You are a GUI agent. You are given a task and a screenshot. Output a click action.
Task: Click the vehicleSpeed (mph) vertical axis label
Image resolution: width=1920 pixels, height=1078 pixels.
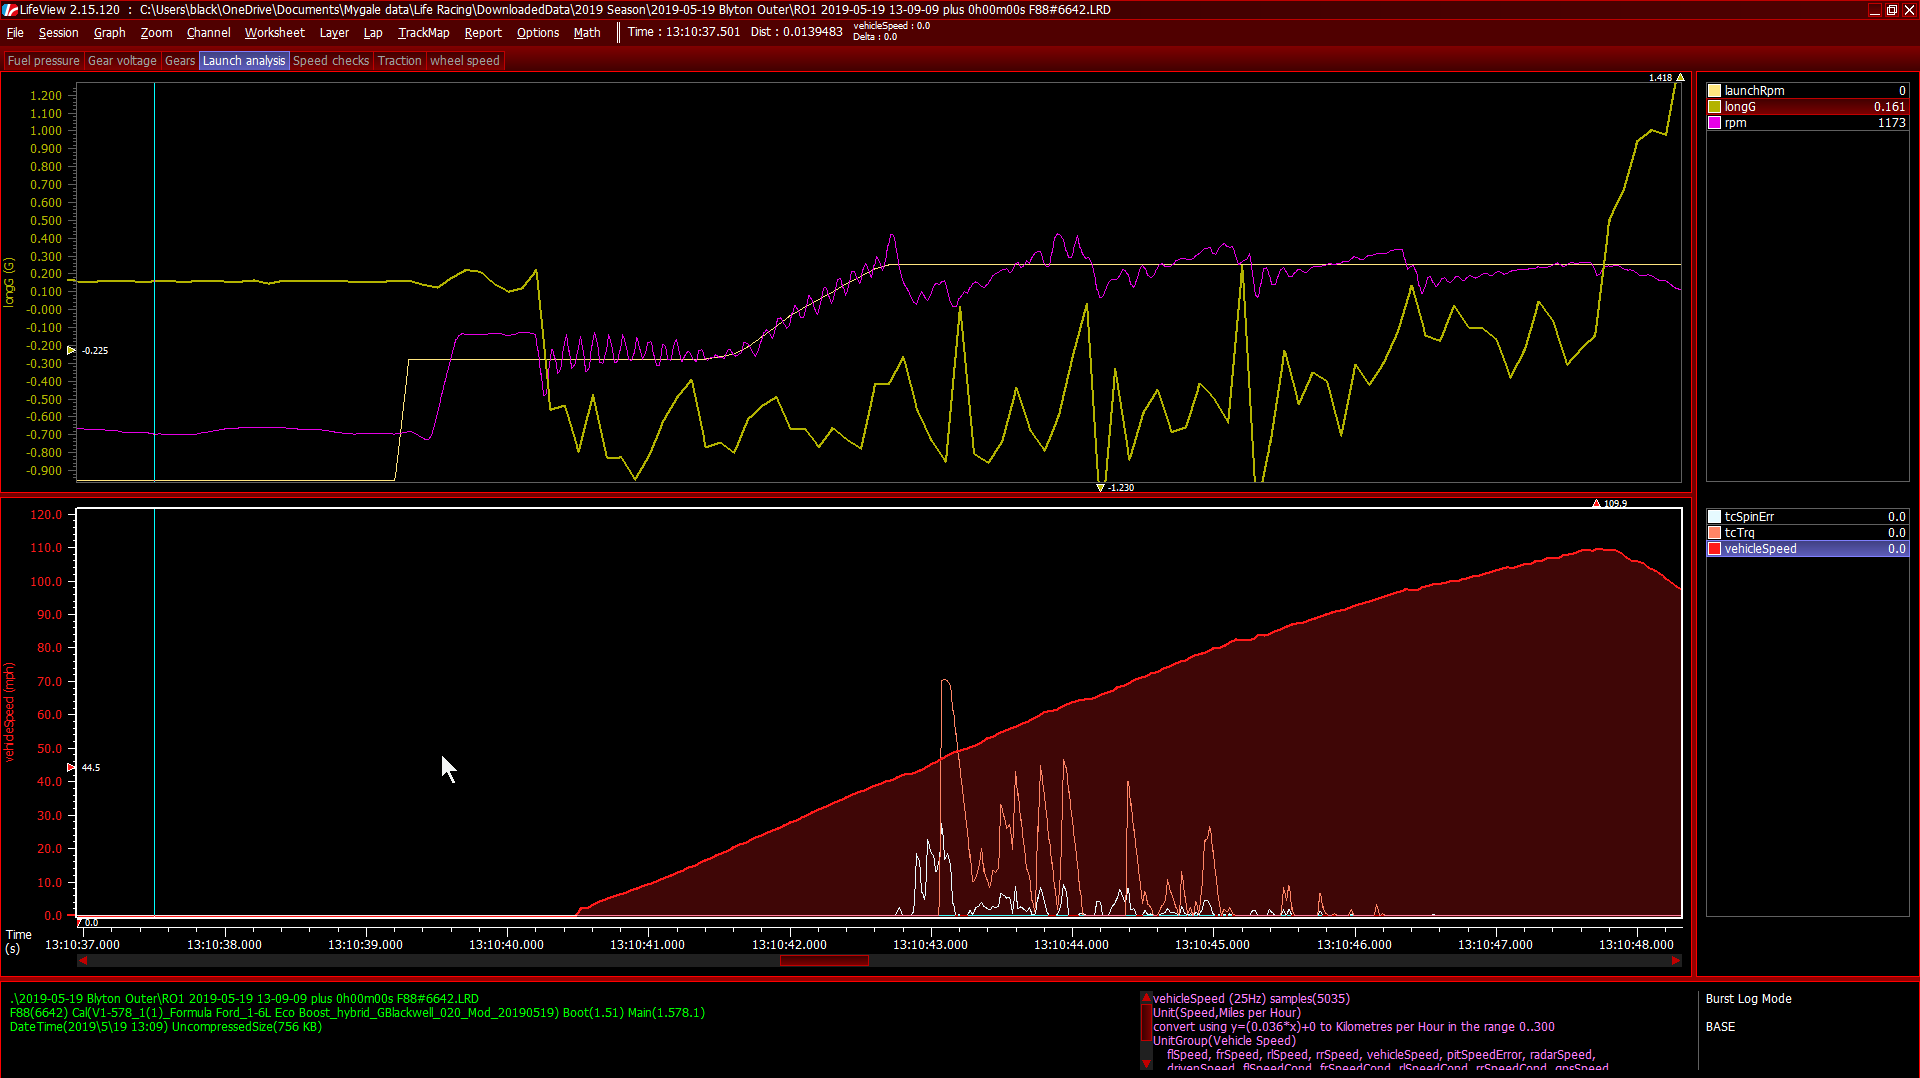10,712
